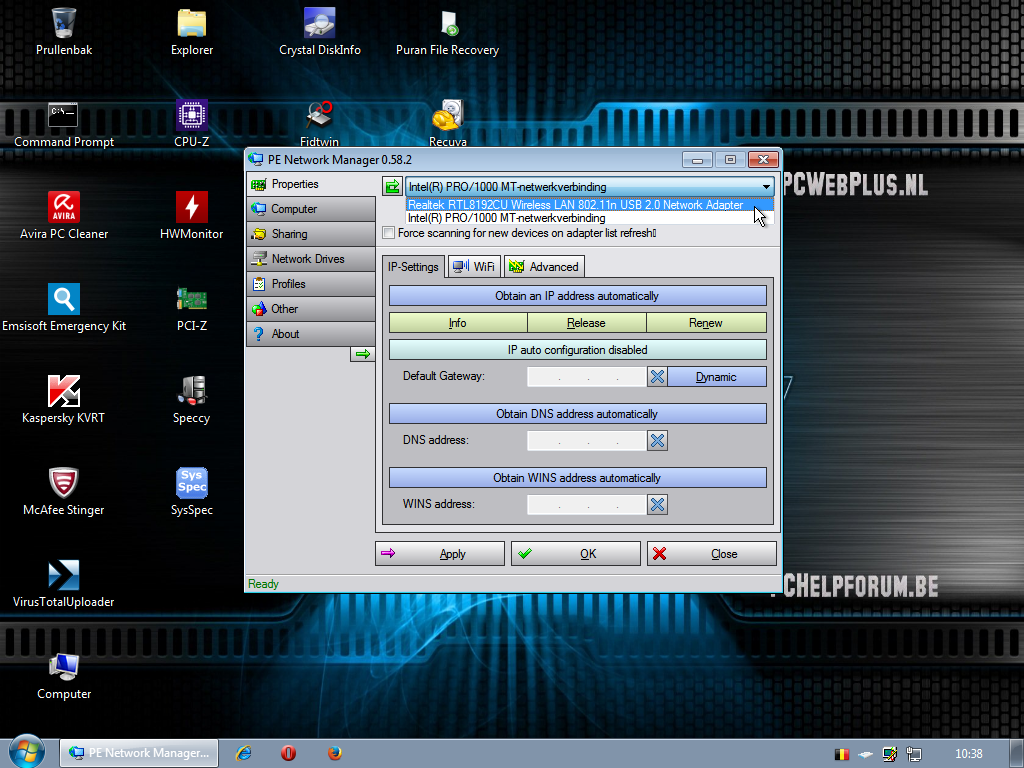The height and width of the screenshot is (768, 1024).
Task: Switch to the IP-Settings tab
Action: point(413,267)
